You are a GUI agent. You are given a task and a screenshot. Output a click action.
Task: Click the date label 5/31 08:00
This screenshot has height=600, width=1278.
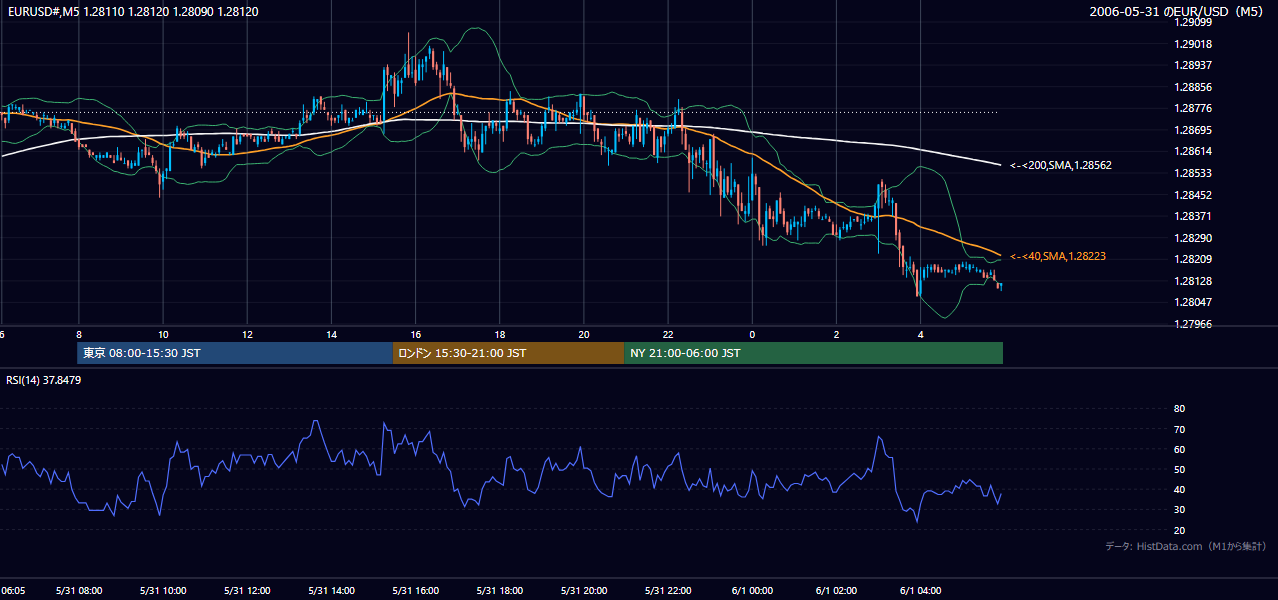(78, 591)
